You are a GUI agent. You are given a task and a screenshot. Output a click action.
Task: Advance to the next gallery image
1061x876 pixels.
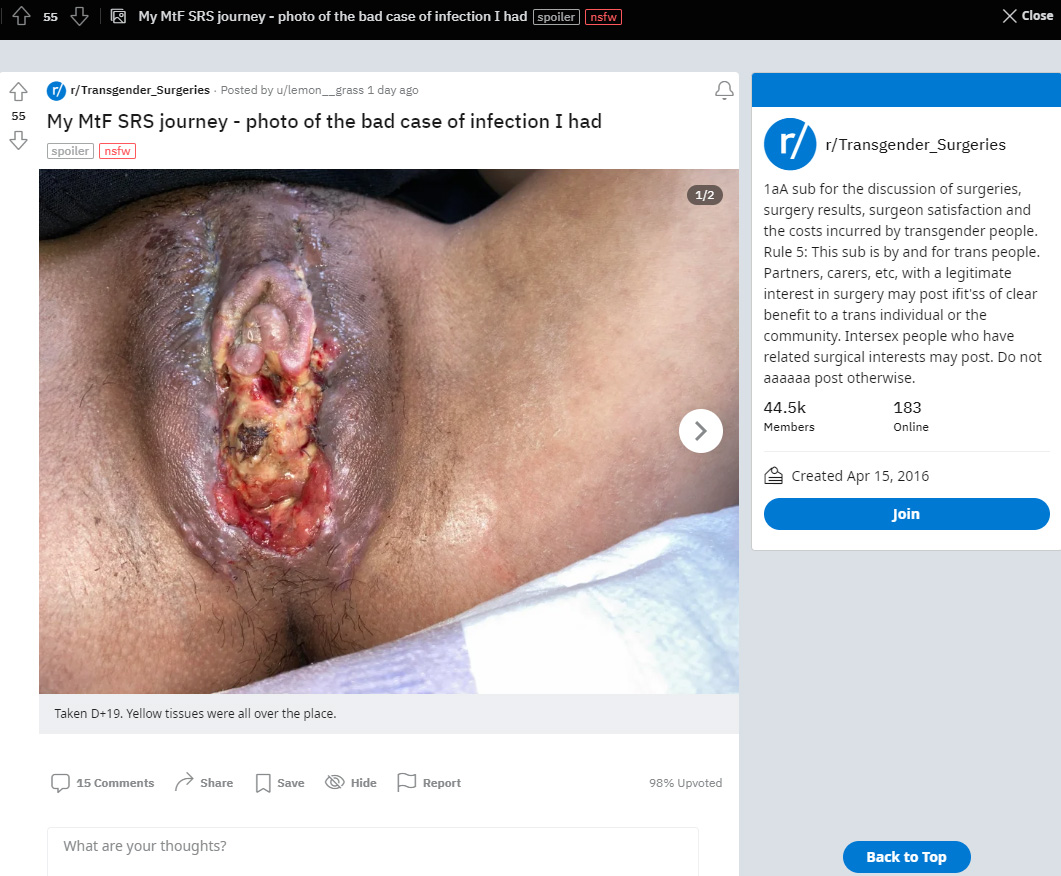click(700, 431)
